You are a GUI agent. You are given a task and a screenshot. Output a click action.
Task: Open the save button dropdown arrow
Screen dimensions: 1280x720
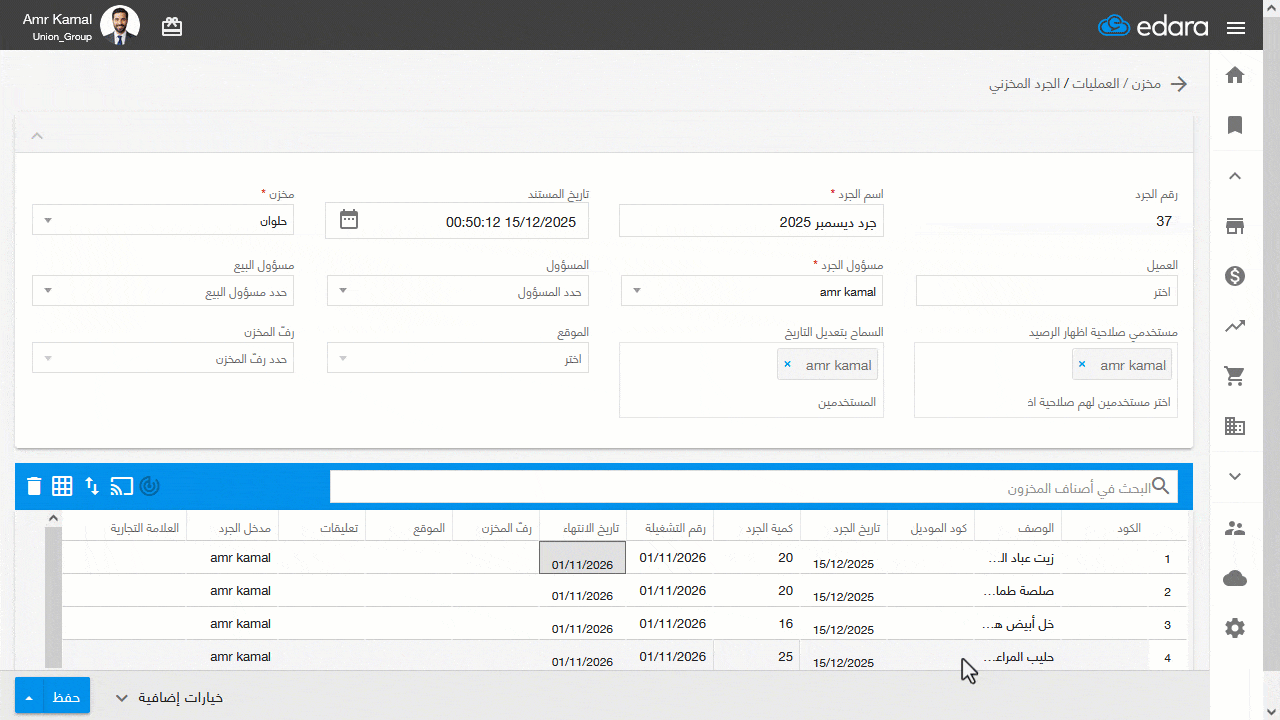tap(28, 696)
